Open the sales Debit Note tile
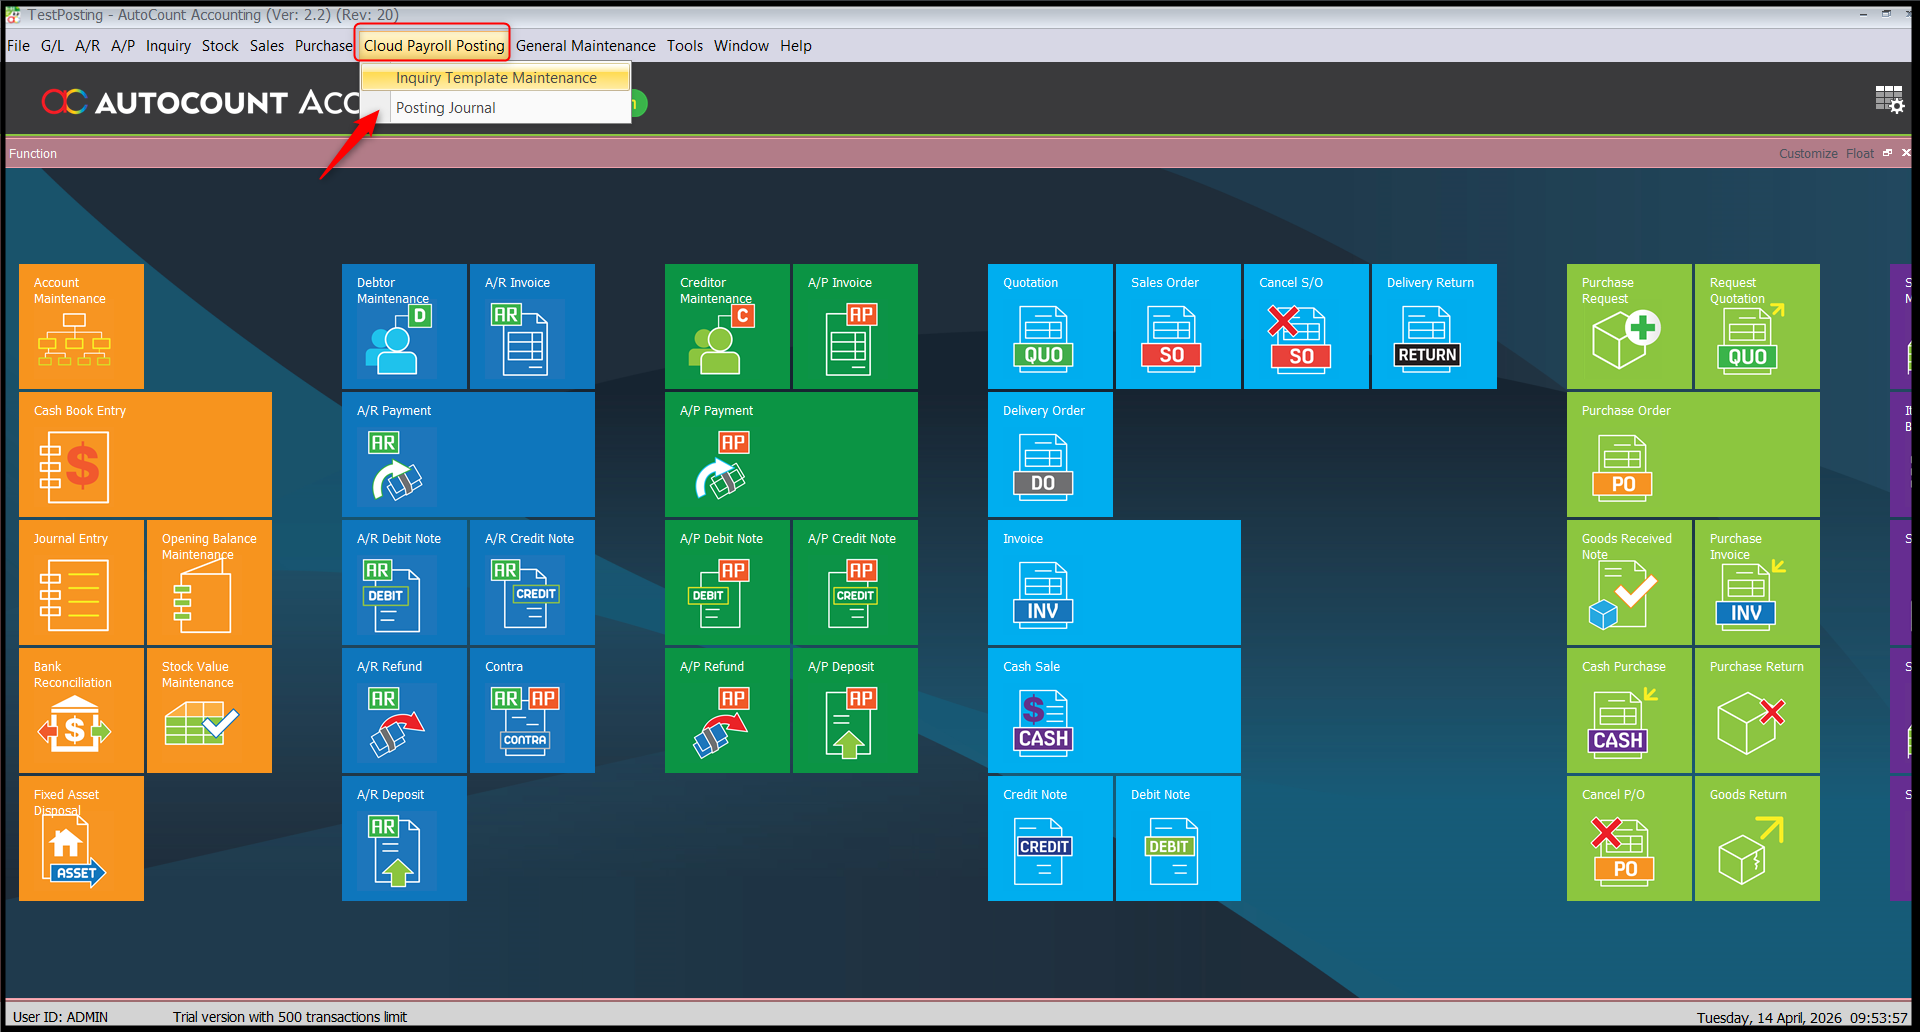 [x=1178, y=838]
